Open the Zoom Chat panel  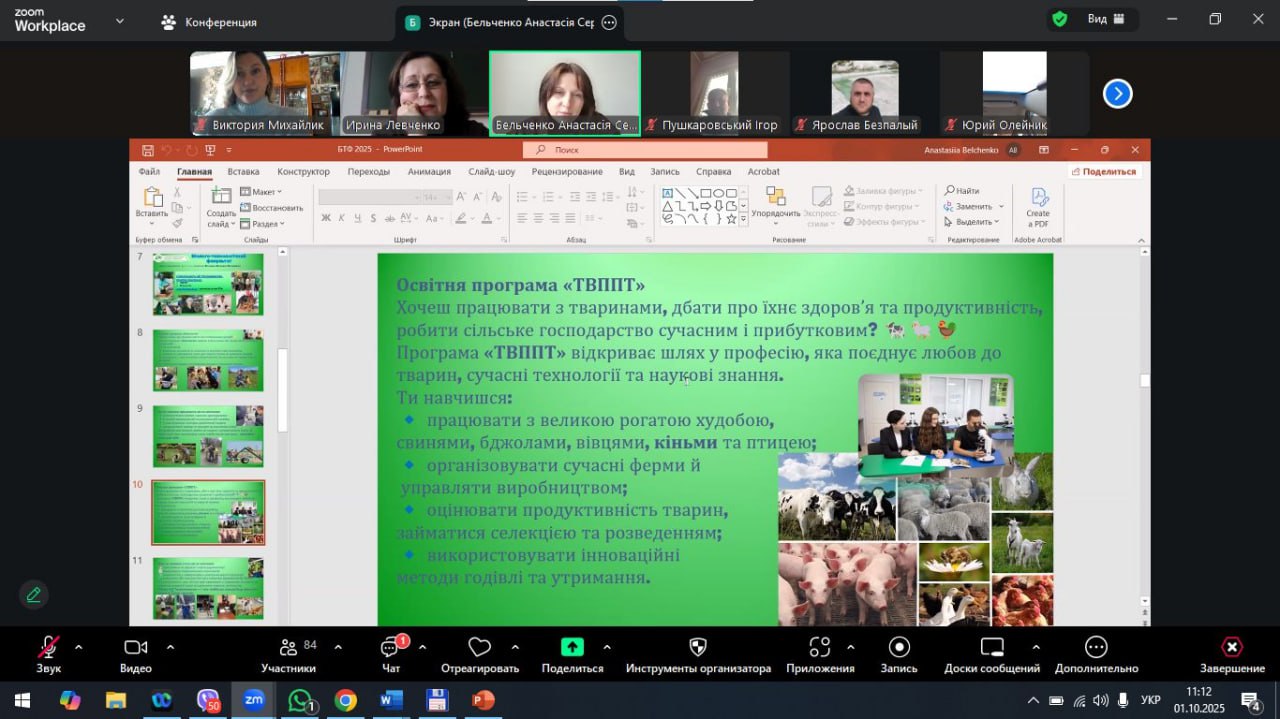(x=390, y=647)
